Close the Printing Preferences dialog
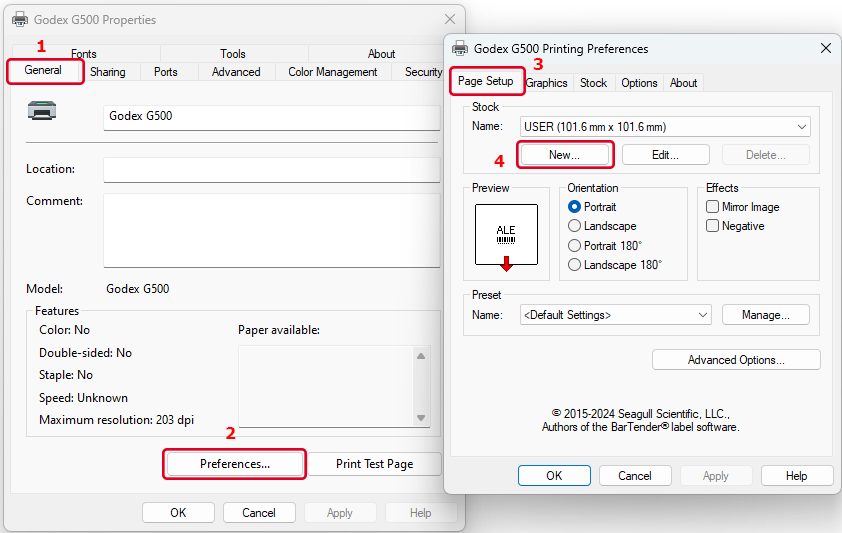 pos(825,48)
